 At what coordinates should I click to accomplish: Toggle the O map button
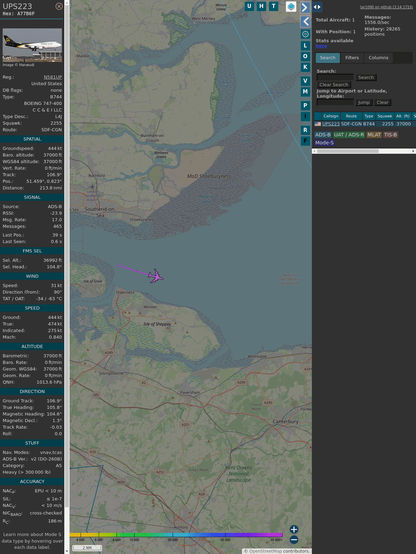(x=305, y=56)
